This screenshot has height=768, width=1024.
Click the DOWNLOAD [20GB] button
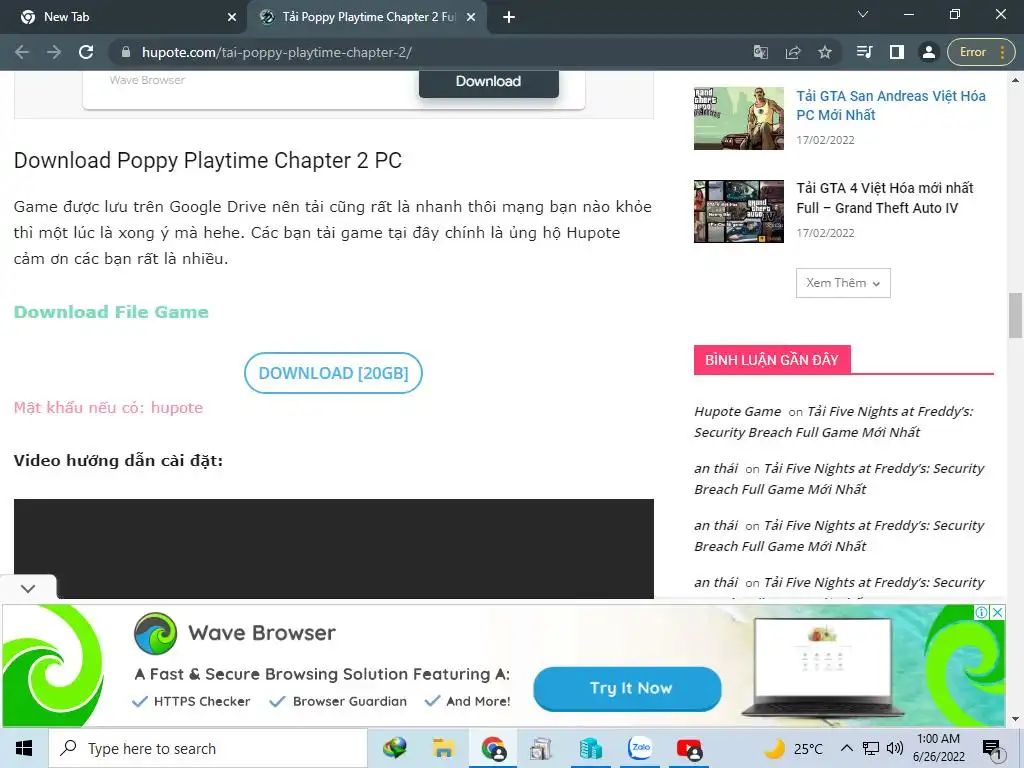tap(333, 373)
